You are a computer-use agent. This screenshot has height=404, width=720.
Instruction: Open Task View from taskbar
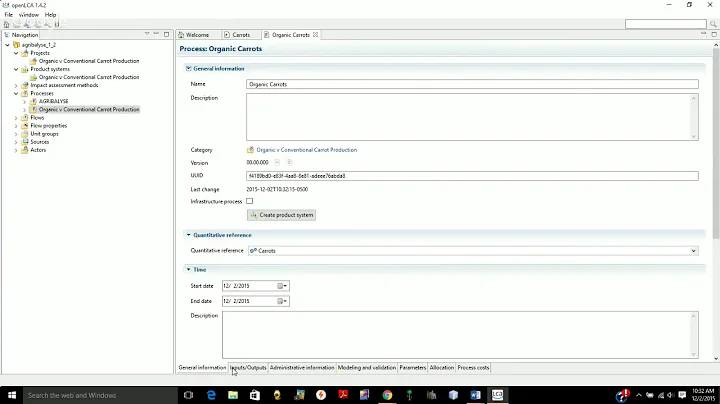(188, 395)
